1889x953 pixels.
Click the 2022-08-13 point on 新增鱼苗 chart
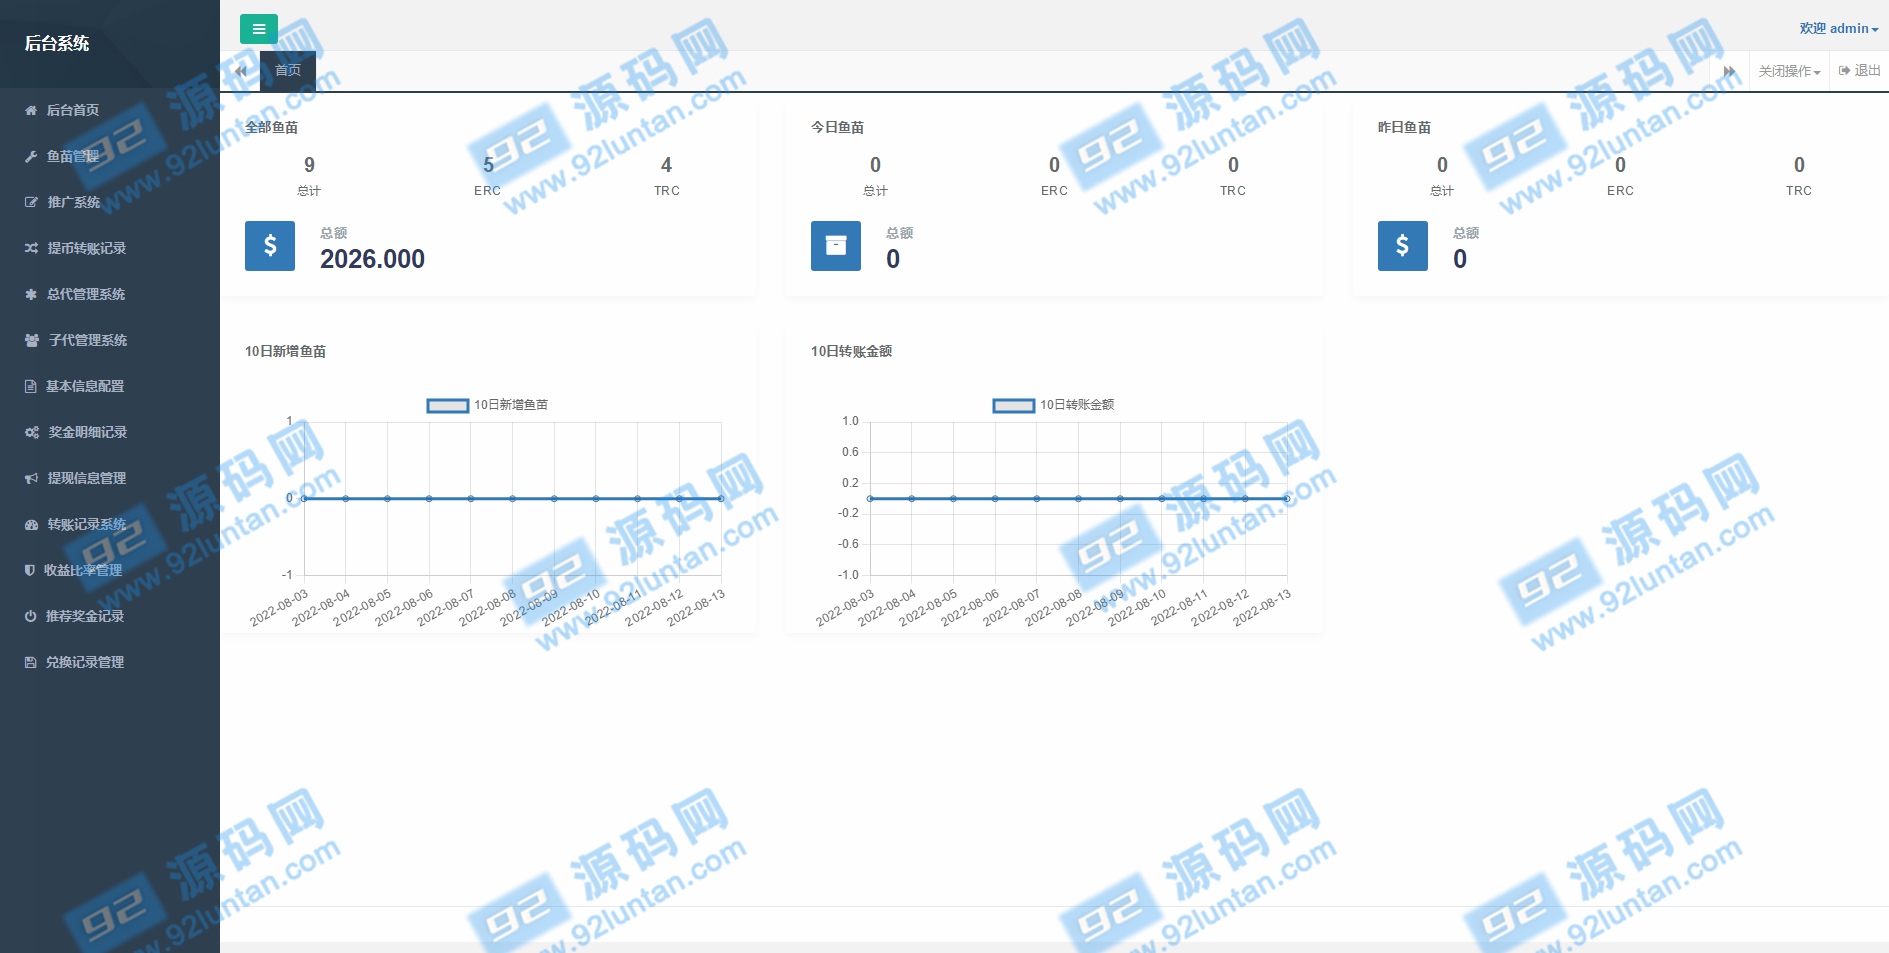721,498
